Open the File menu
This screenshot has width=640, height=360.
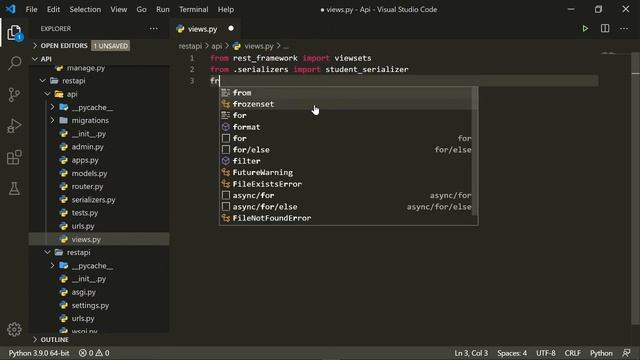[31, 9]
